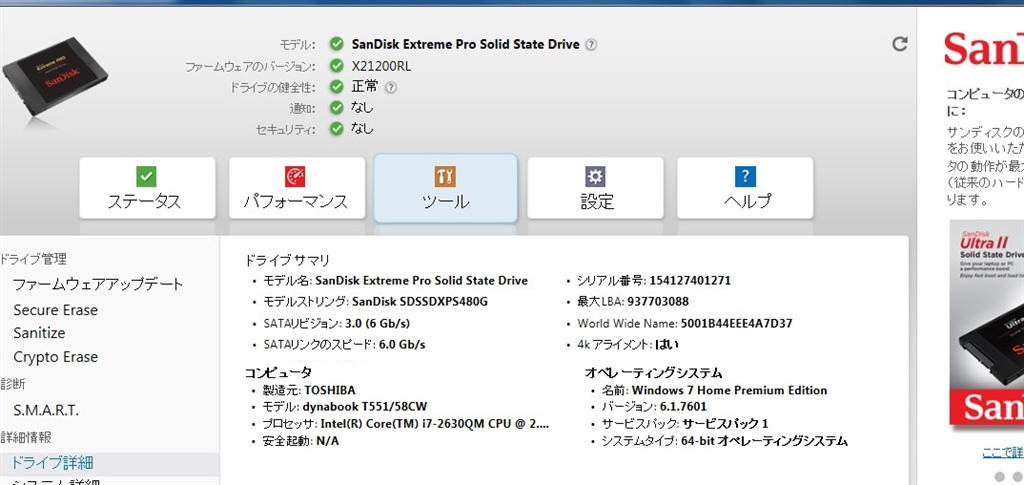Viewport: 1024px width, 485px height.
Task: Click the ここで詳 link under advertisement
Action: pos(1003,452)
